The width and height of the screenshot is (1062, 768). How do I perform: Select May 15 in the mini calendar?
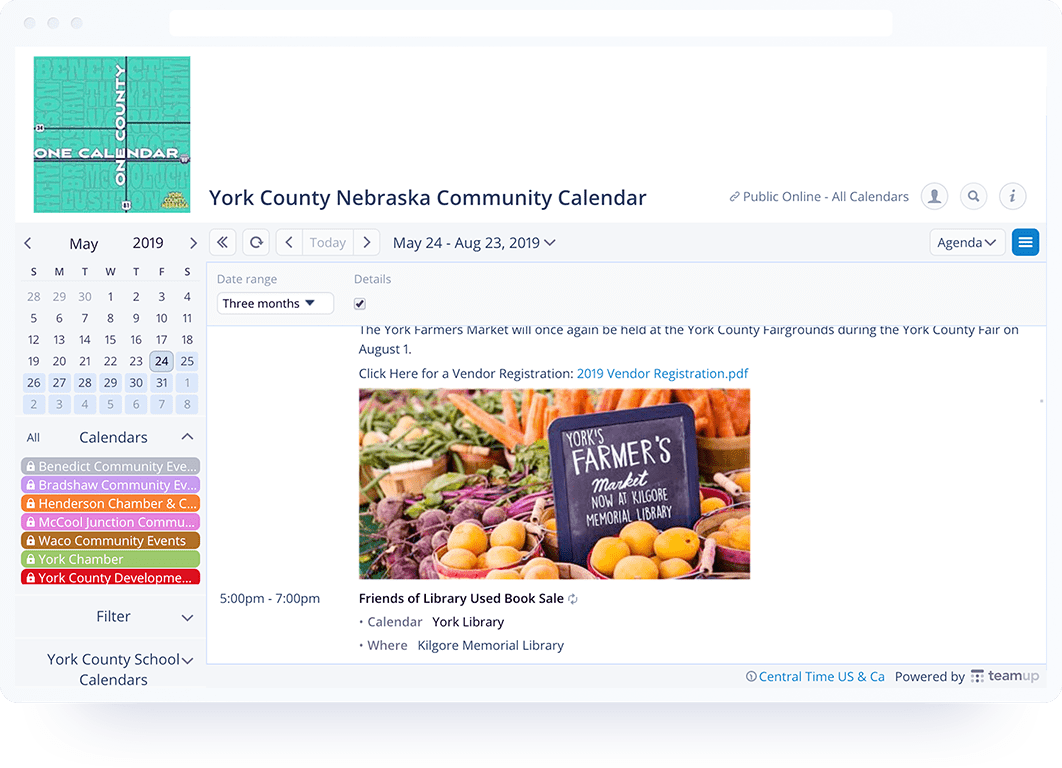pyautogui.click(x=110, y=340)
